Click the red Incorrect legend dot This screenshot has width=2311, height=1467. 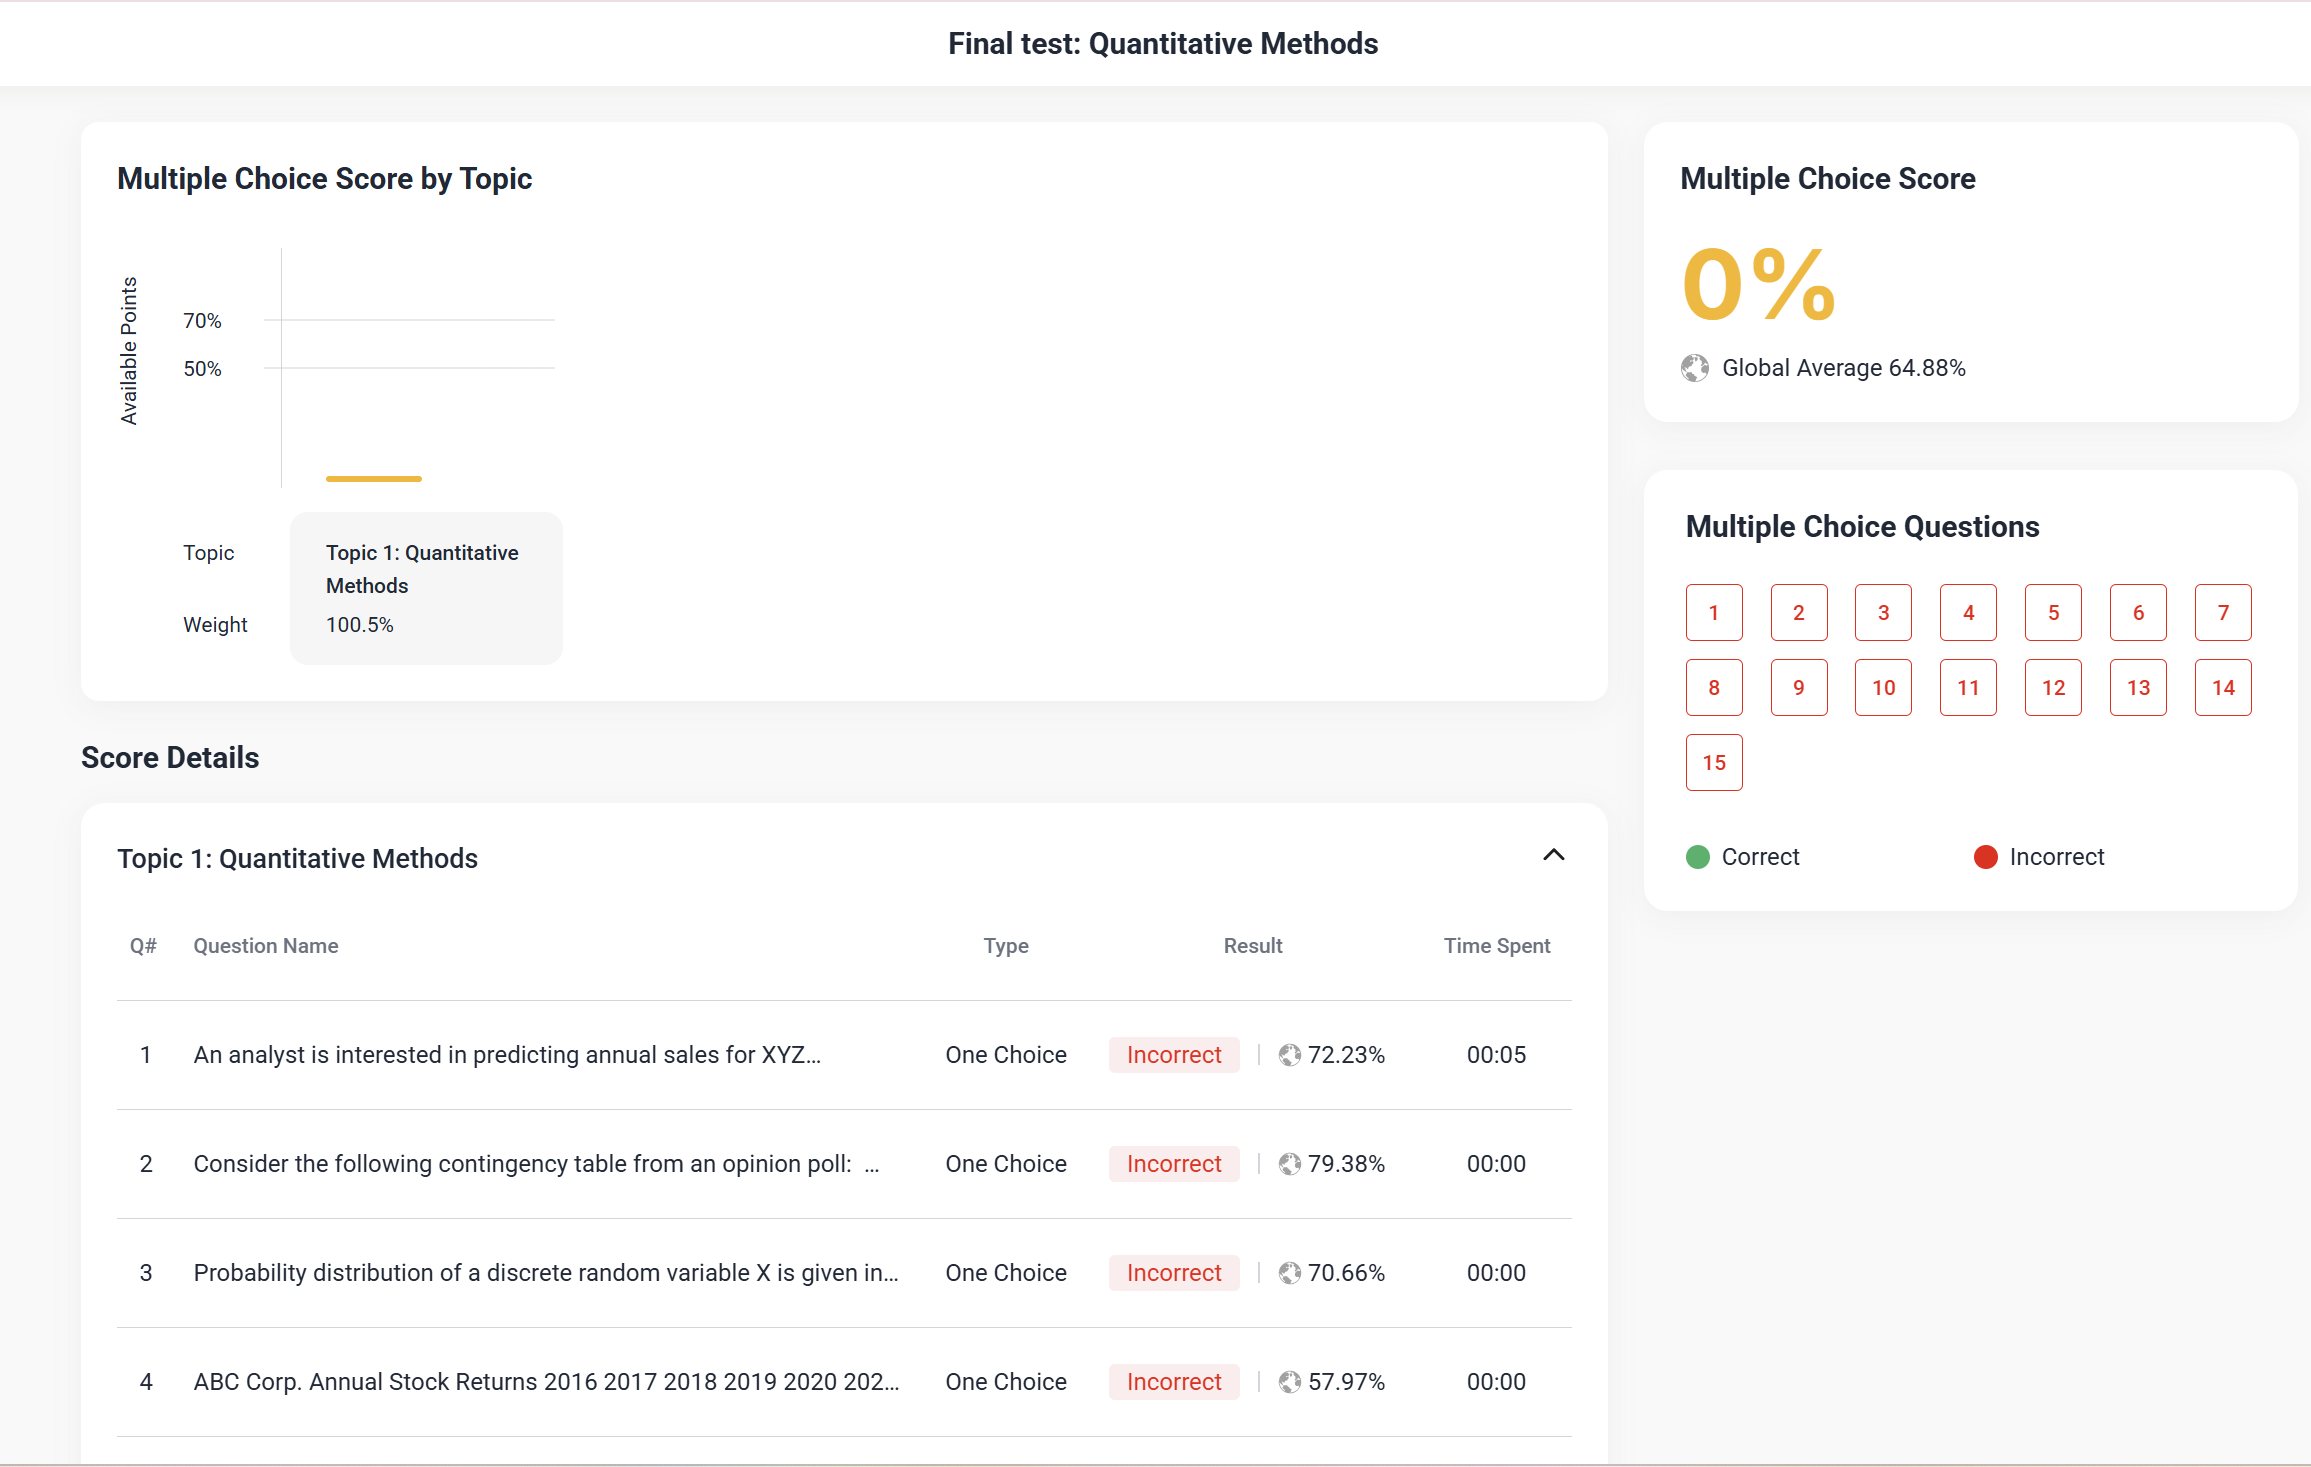1985,857
